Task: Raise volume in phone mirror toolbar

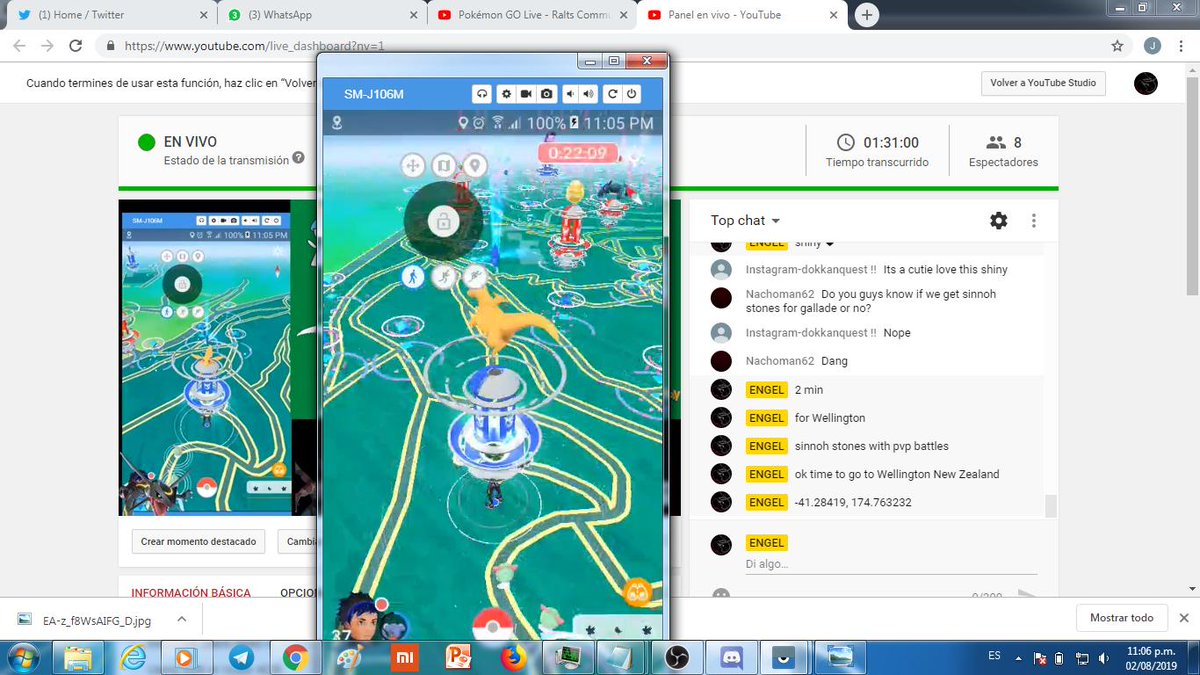Action: tap(589, 94)
